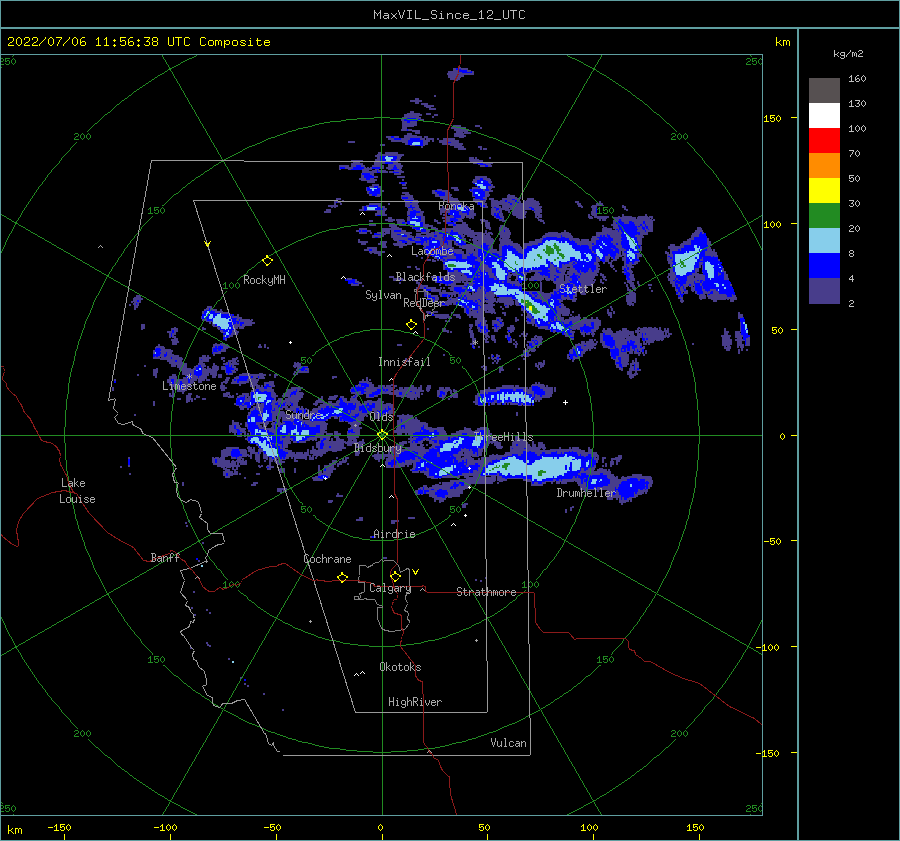900x841 pixels.
Task: Select the orange 70 legend swatch
Action: click(824, 165)
